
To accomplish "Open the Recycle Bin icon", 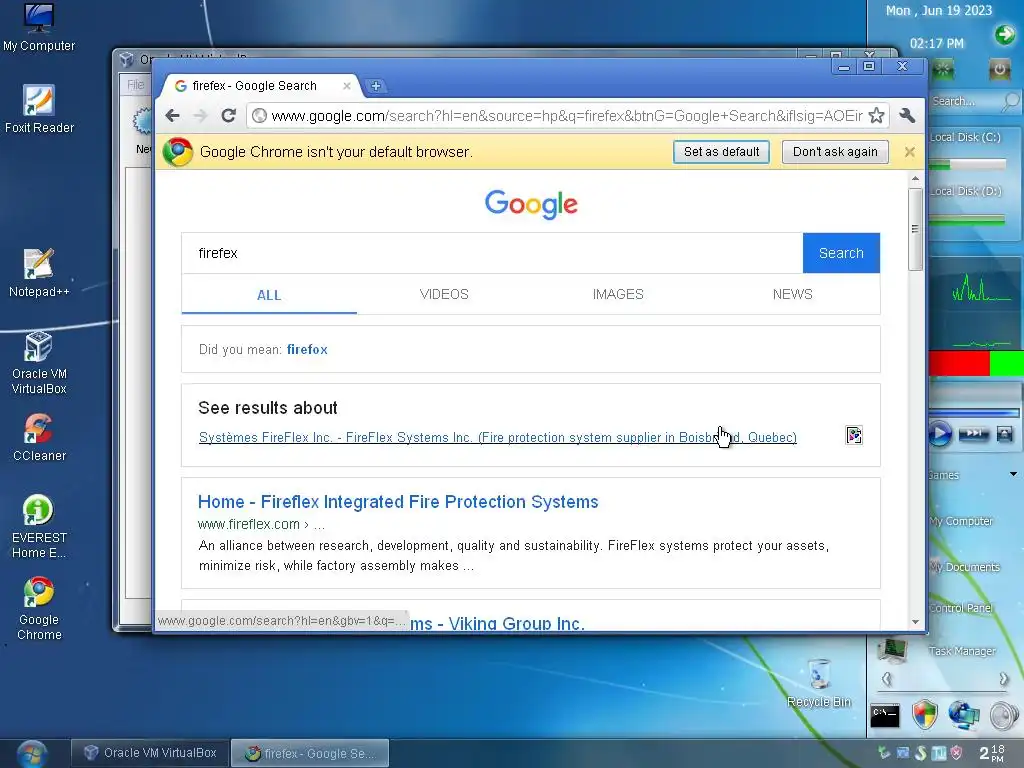I will click(819, 683).
